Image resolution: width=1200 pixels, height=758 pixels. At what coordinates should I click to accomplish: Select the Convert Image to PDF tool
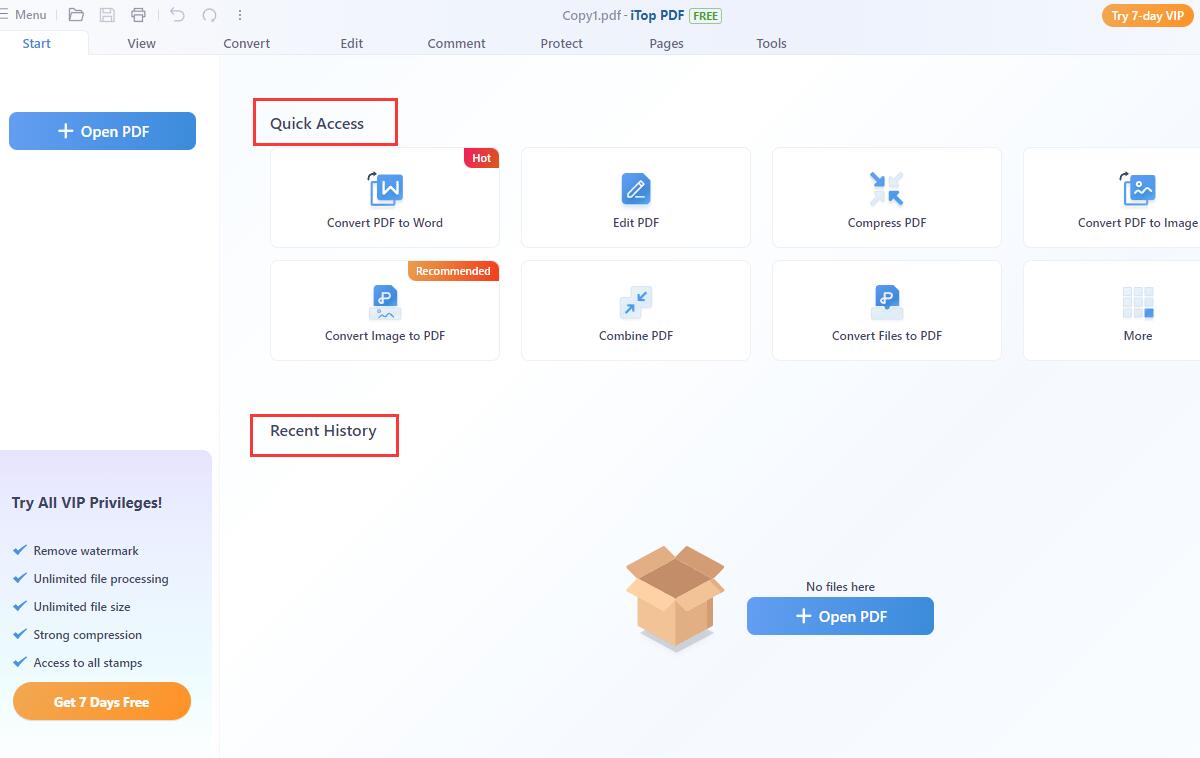coord(384,310)
